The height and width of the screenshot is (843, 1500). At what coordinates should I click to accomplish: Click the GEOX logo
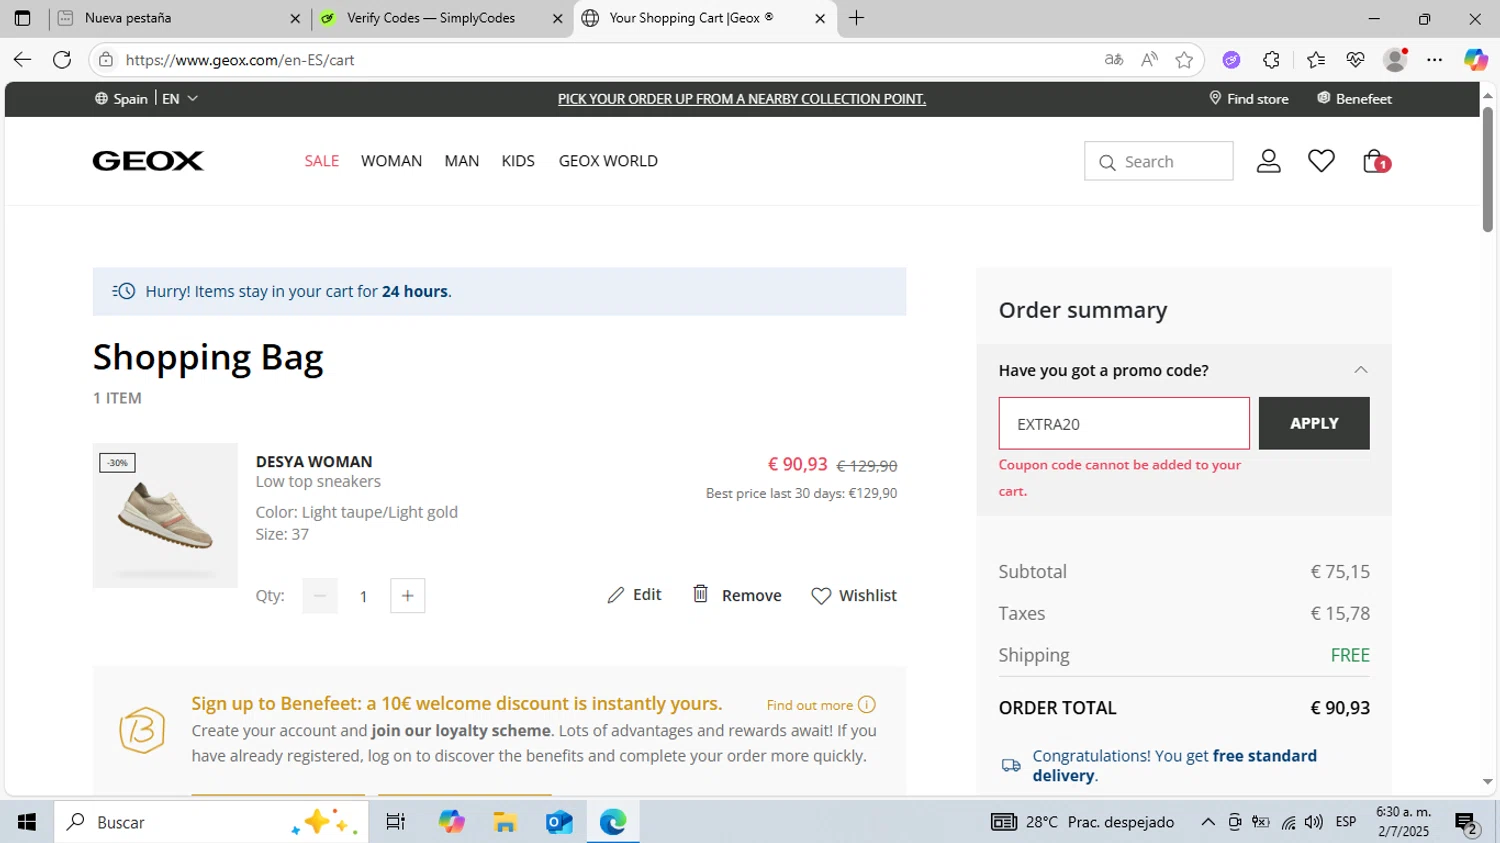coord(148,161)
